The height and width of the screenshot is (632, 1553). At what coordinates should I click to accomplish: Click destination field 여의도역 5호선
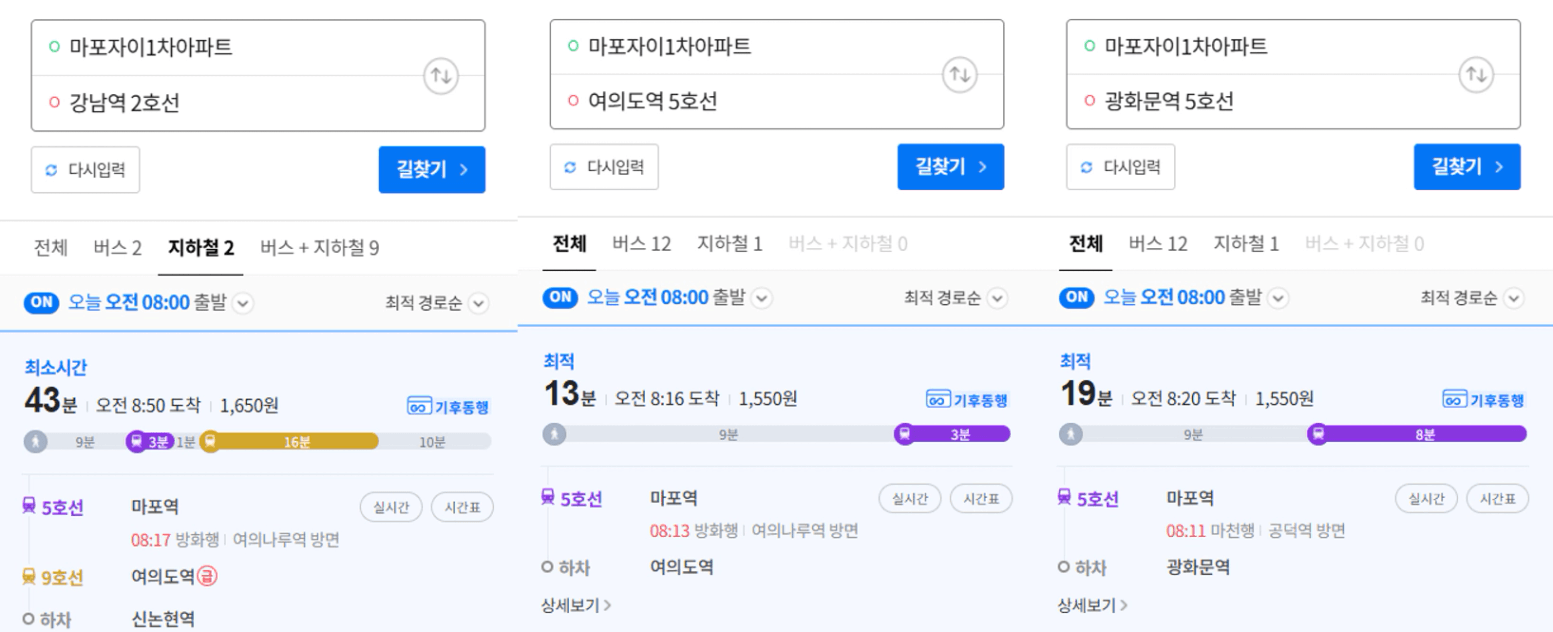(x=776, y=101)
